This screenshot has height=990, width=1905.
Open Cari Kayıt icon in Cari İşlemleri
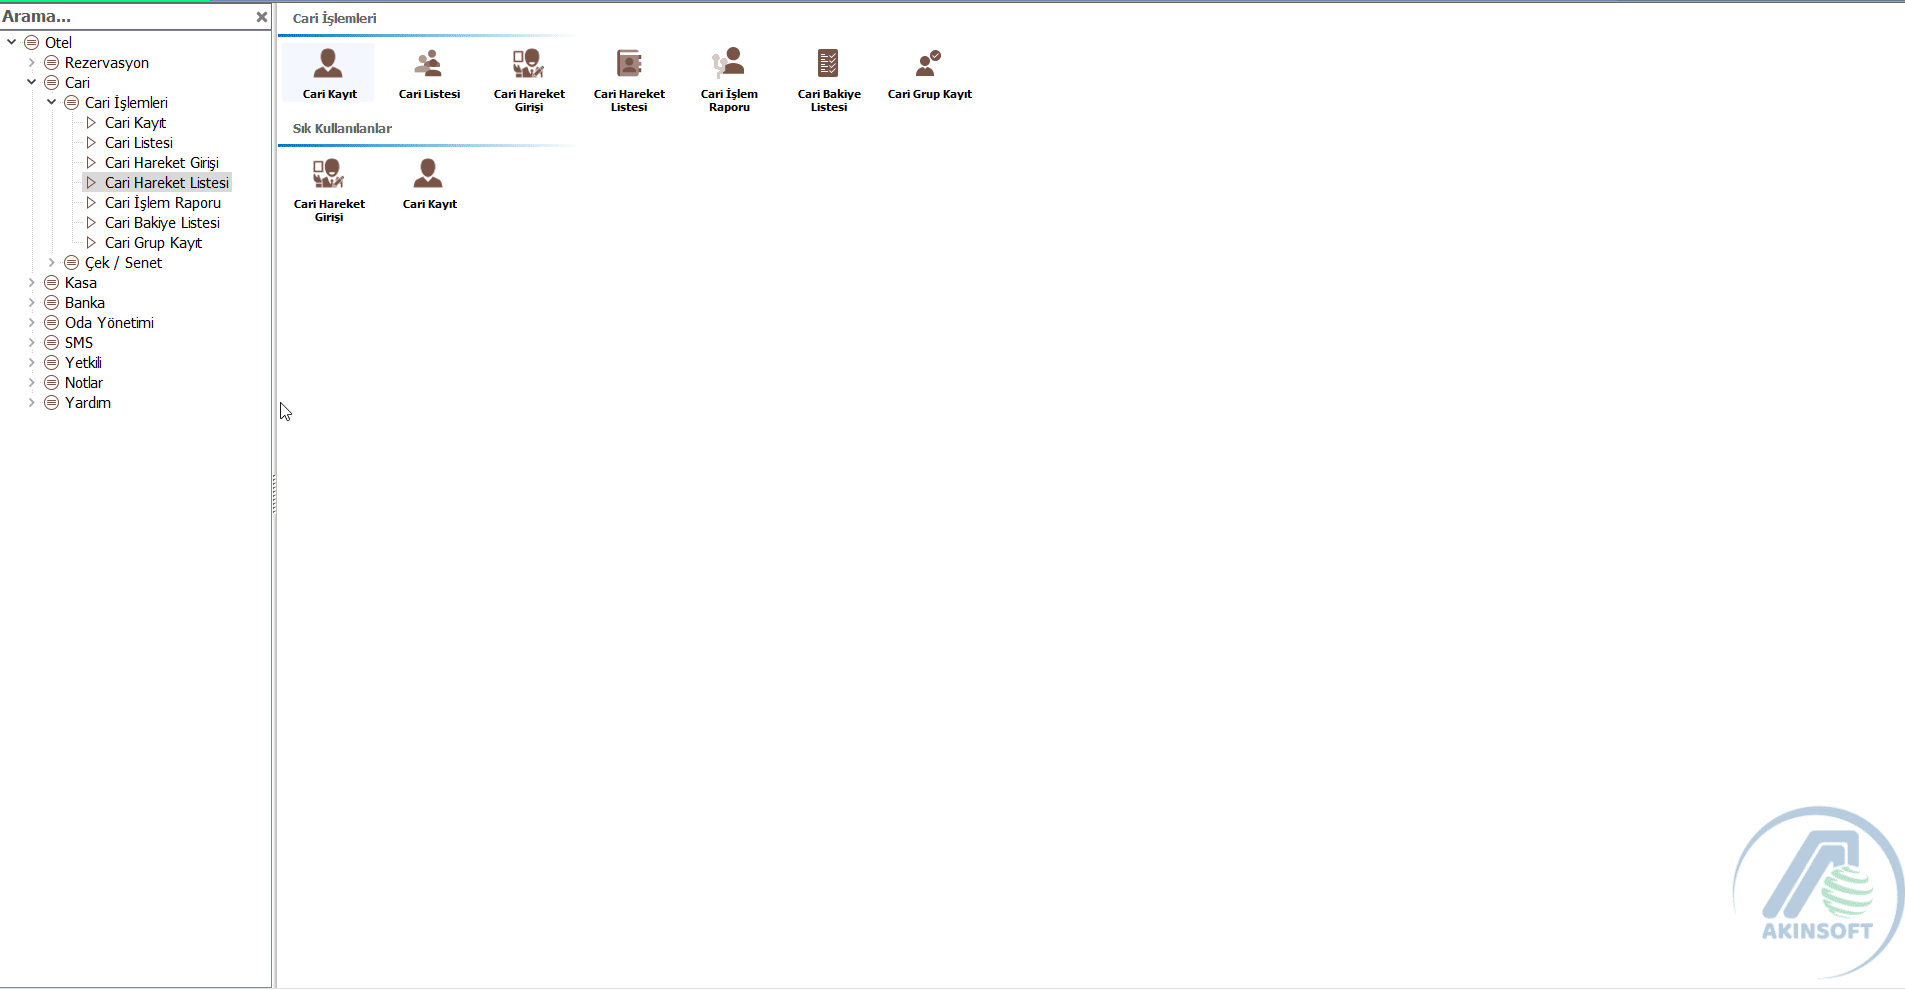[329, 73]
